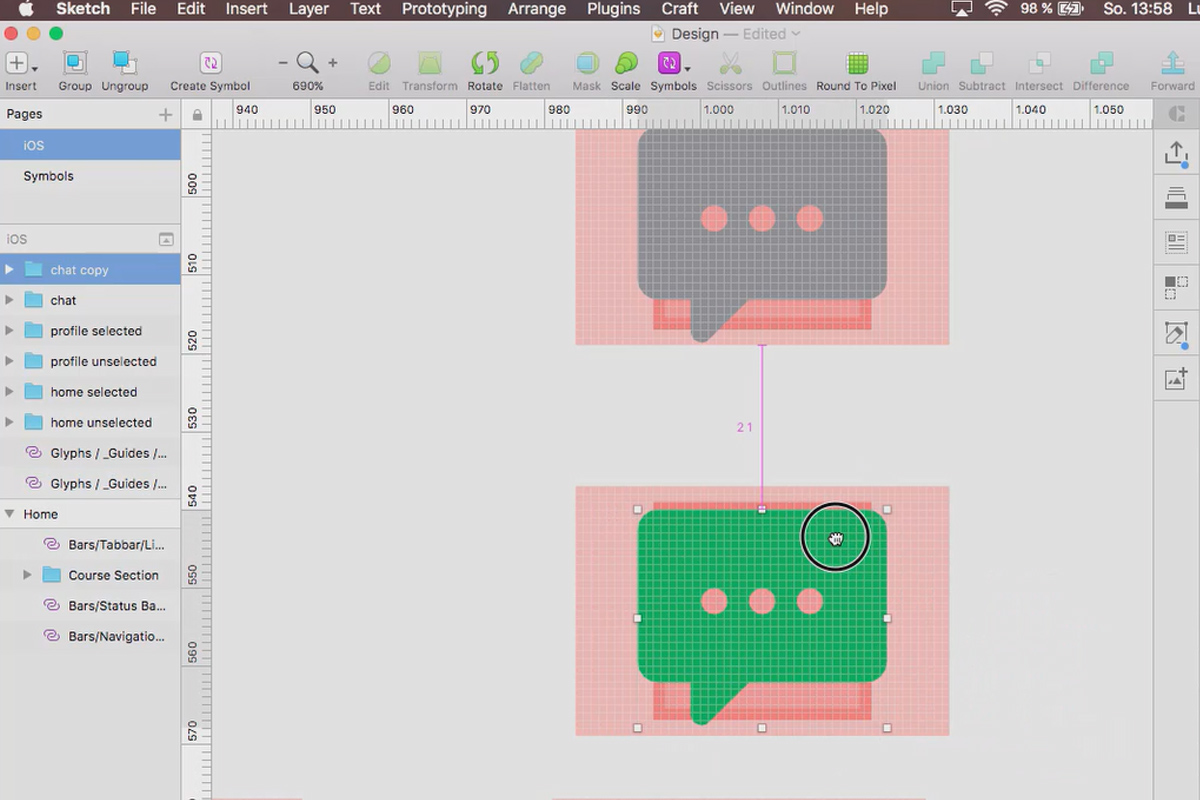
Task: Click the Craft upload sync icon
Action: click(x=1176, y=154)
